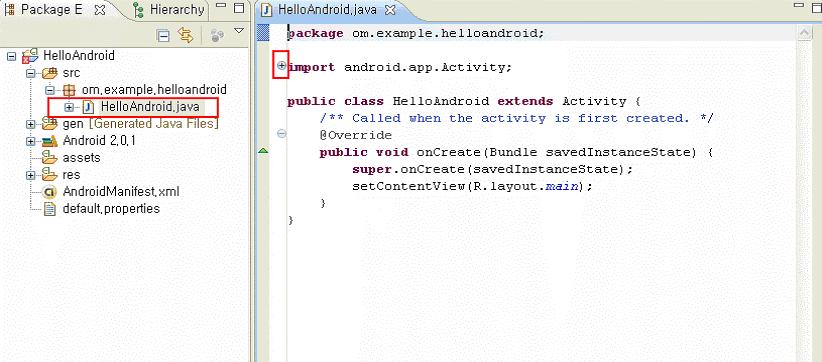Click the res folder icon
The image size is (822, 362).
click(50, 174)
